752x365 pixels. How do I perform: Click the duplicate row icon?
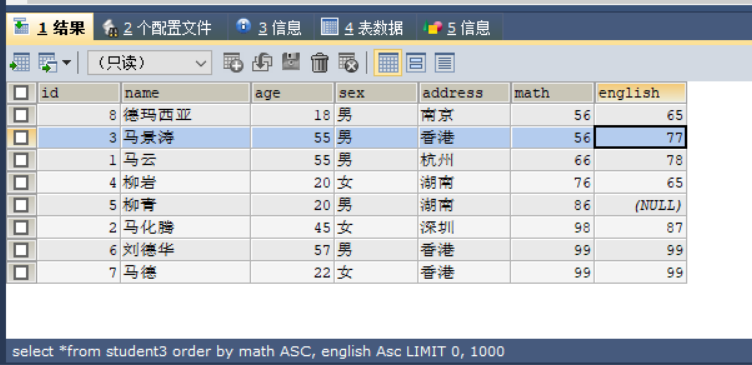point(262,63)
